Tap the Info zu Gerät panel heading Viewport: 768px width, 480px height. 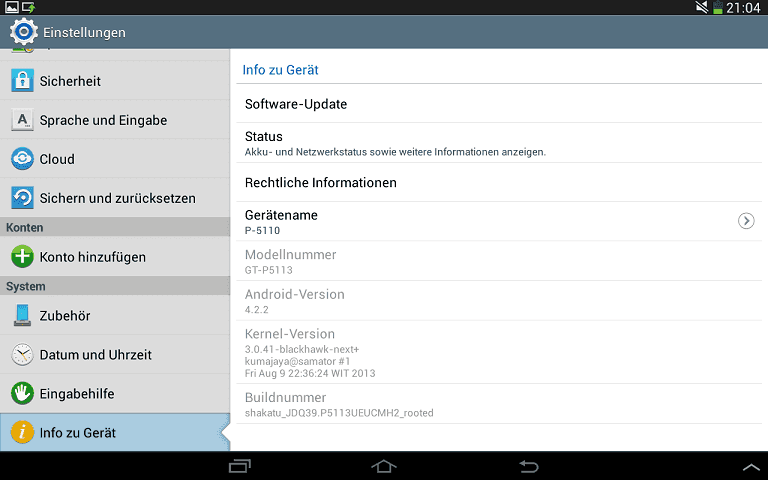point(280,70)
